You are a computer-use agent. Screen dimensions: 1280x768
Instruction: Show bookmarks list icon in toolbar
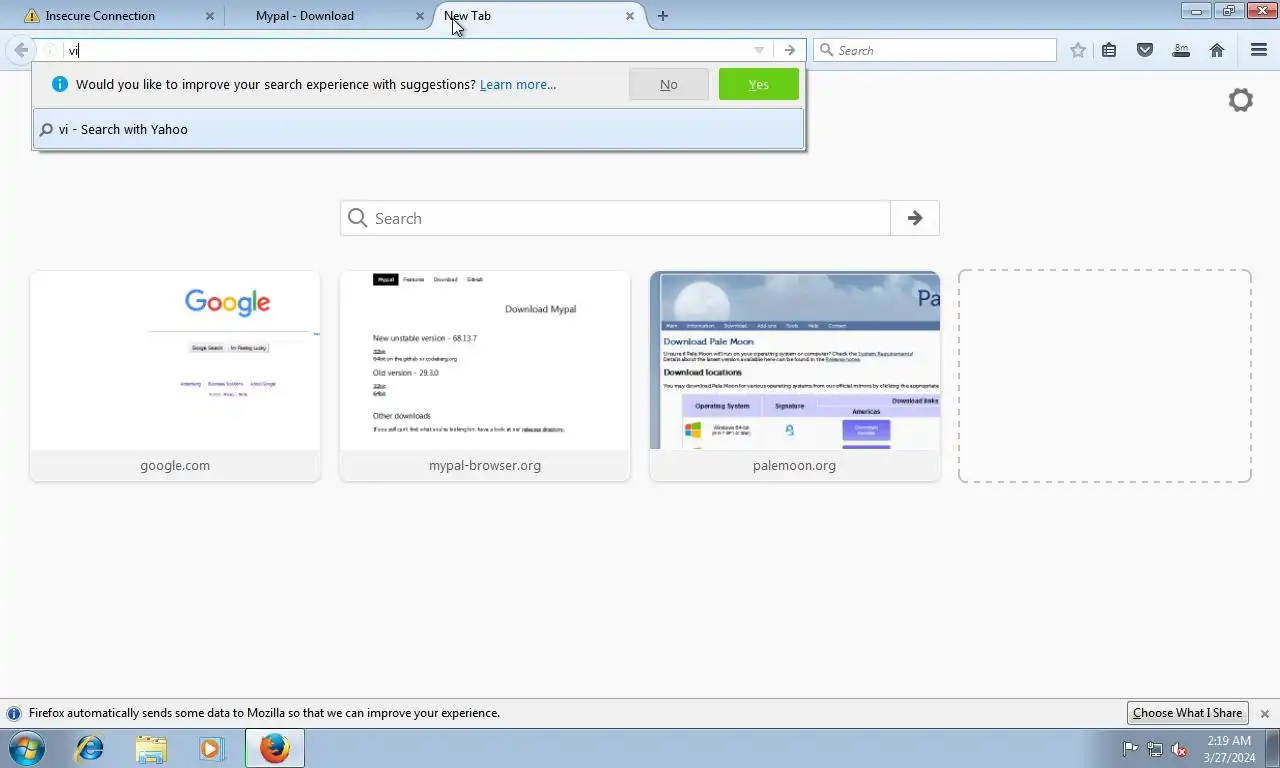[1109, 50]
